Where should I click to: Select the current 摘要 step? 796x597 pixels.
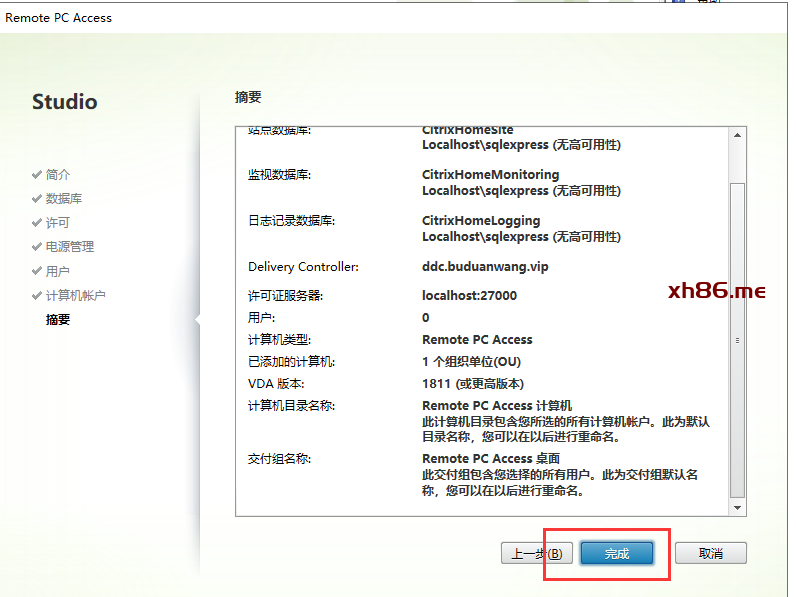coord(58,319)
